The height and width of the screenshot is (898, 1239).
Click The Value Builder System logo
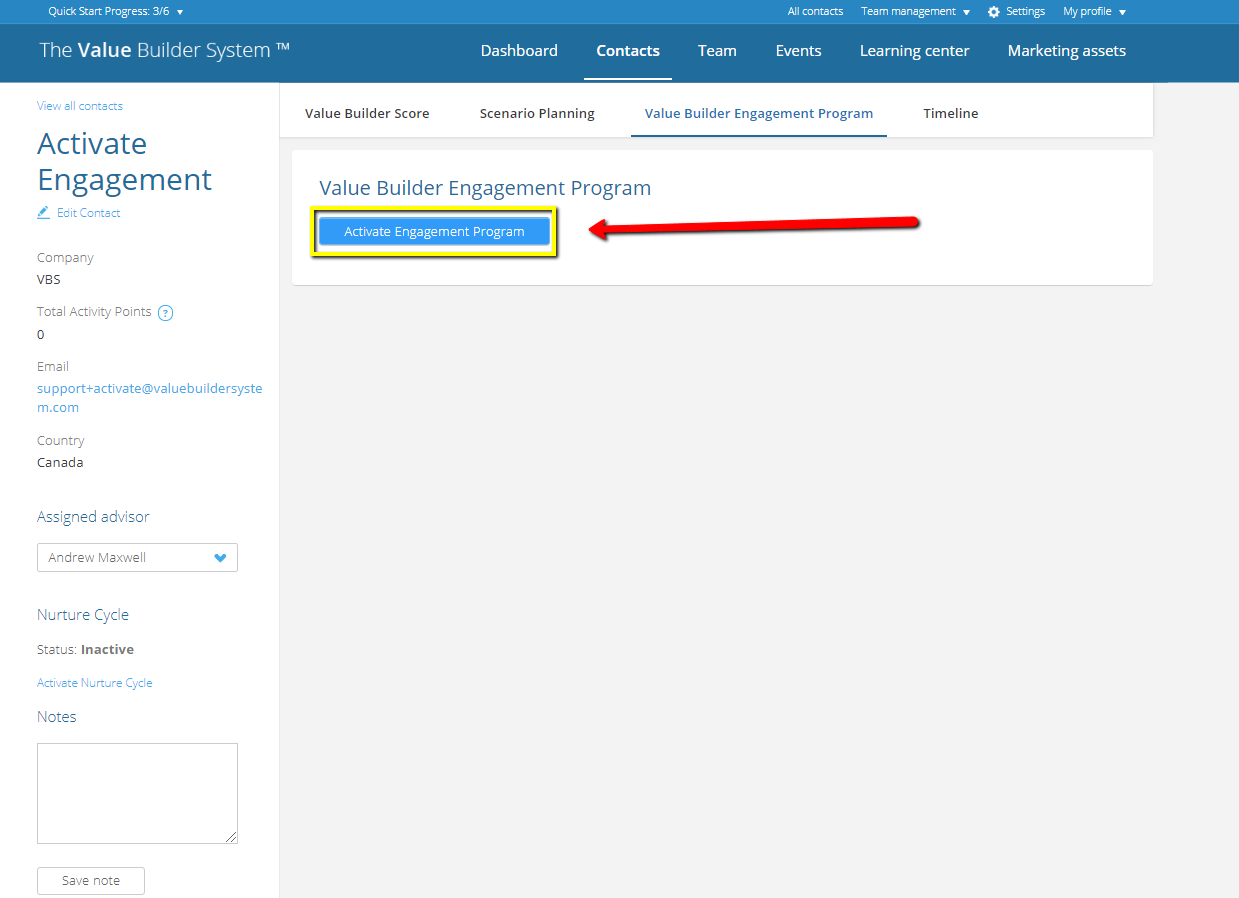165,50
